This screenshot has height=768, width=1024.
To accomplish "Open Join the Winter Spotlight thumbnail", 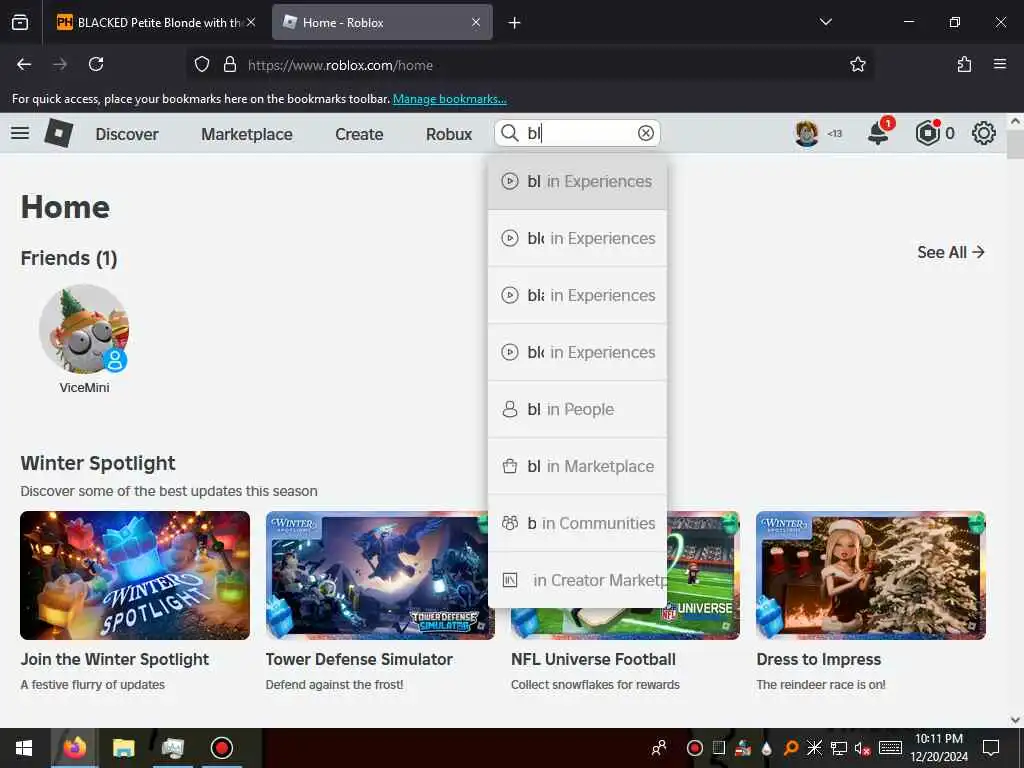I will point(135,575).
